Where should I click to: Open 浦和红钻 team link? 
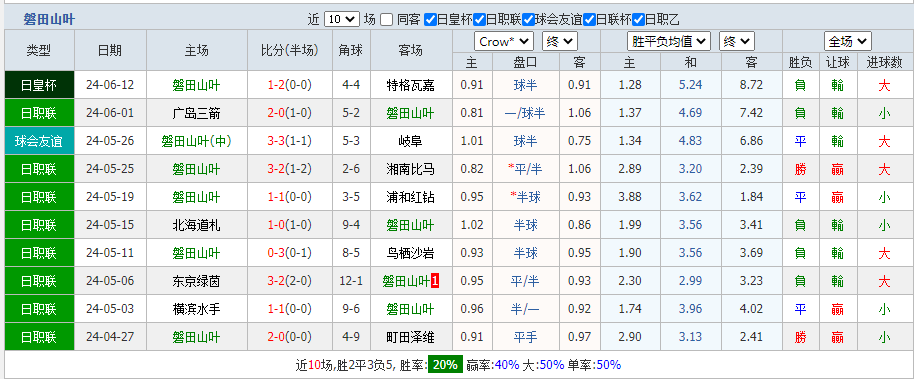pos(411,198)
